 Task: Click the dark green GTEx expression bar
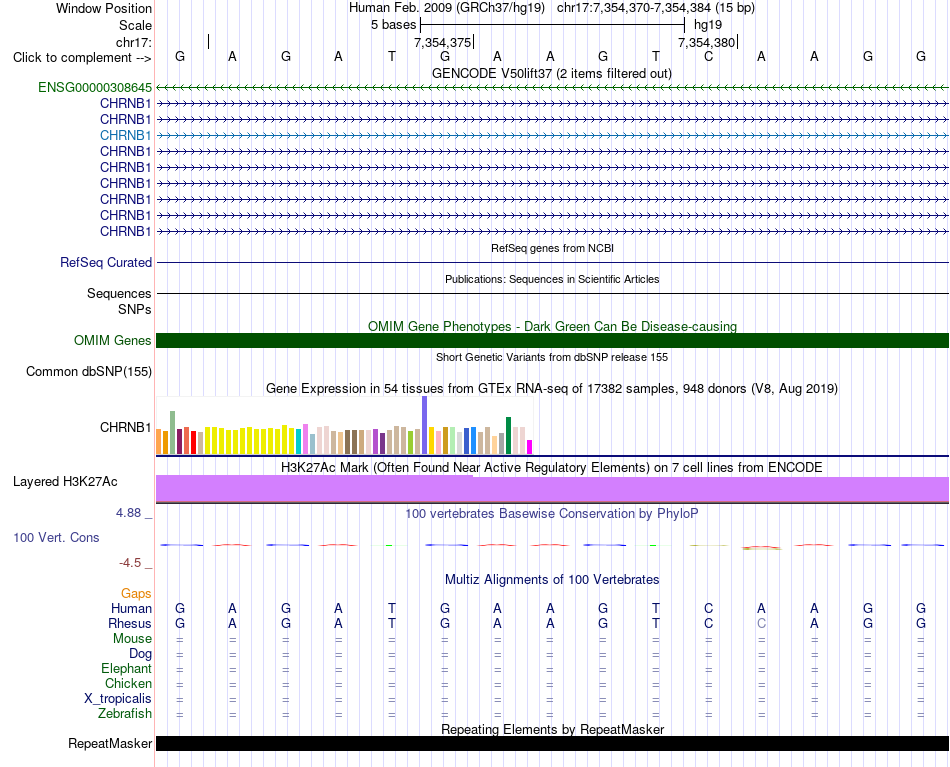509,436
